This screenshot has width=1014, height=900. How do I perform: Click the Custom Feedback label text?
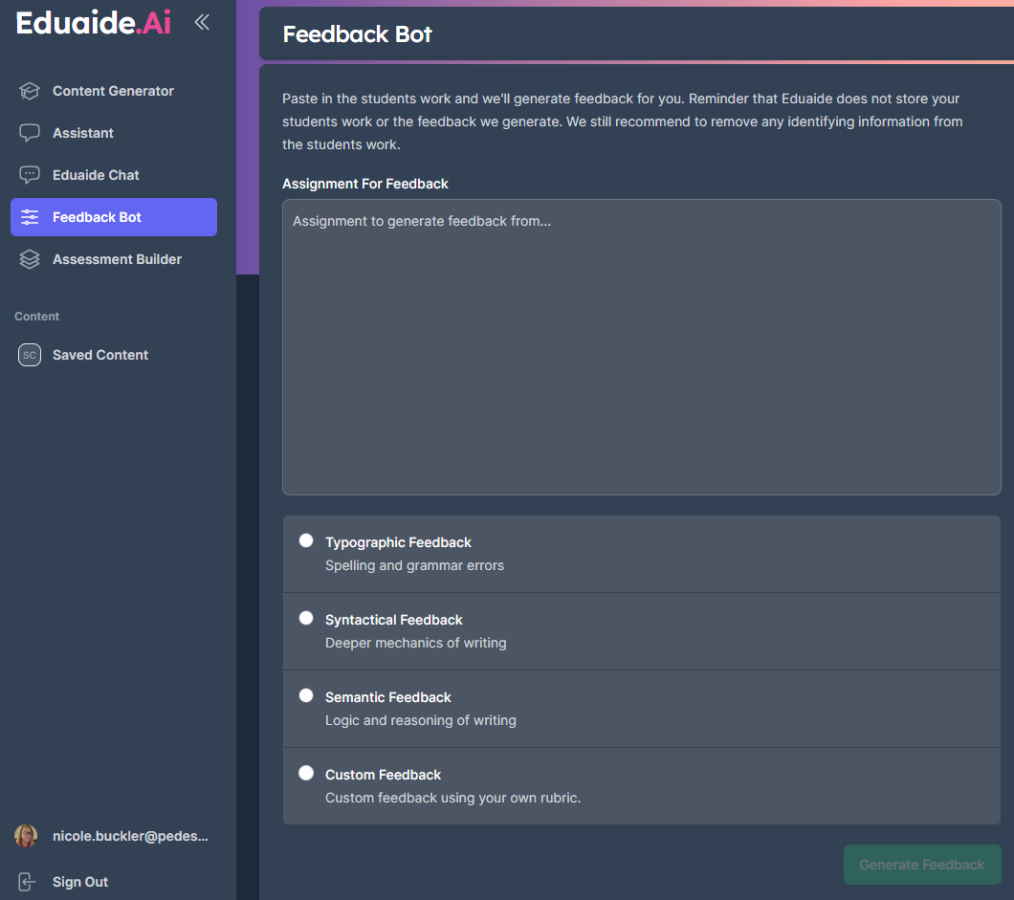[383, 775]
